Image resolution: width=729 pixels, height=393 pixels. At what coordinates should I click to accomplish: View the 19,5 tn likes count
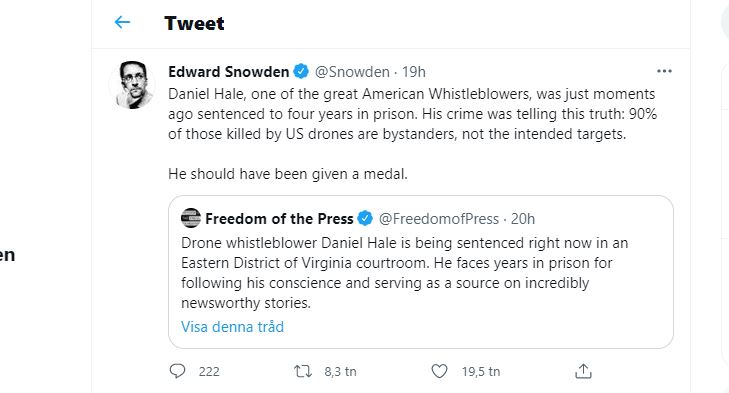481,371
